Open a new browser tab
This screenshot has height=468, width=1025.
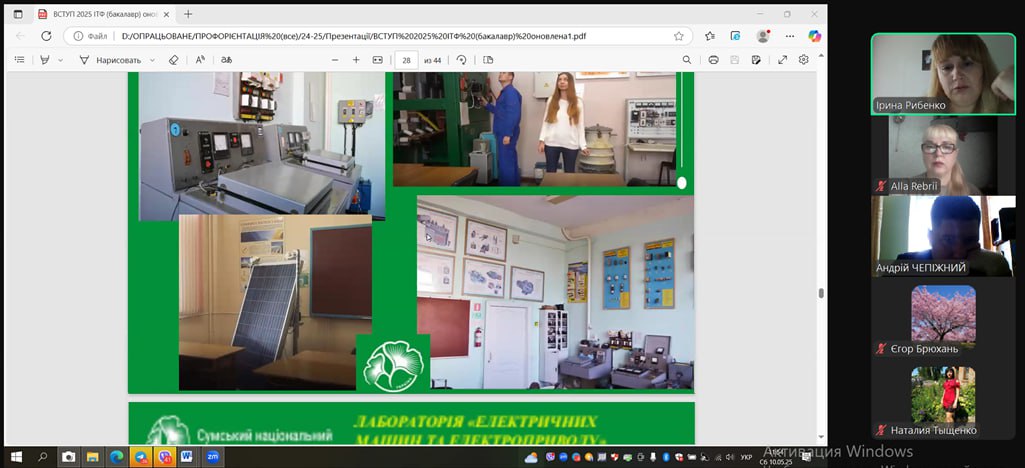(x=188, y=14)
